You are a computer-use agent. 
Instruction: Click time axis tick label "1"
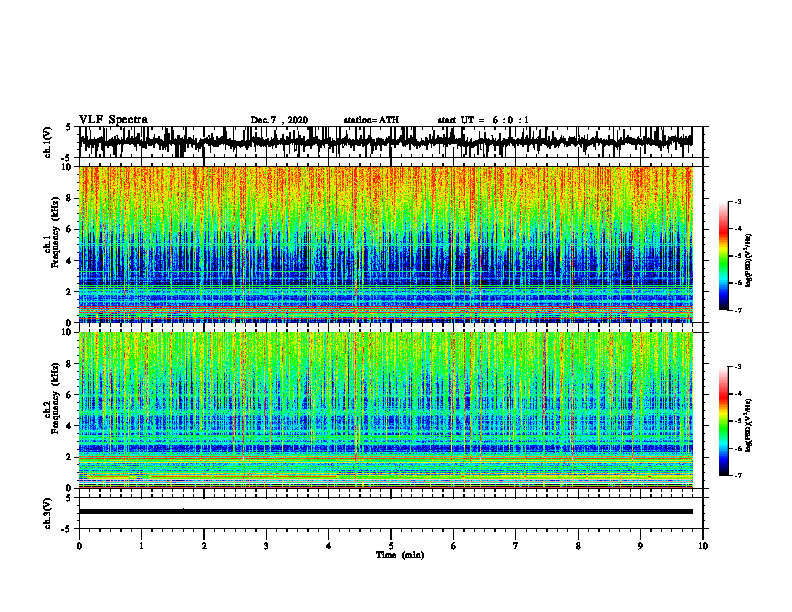(x=141, y=546)
